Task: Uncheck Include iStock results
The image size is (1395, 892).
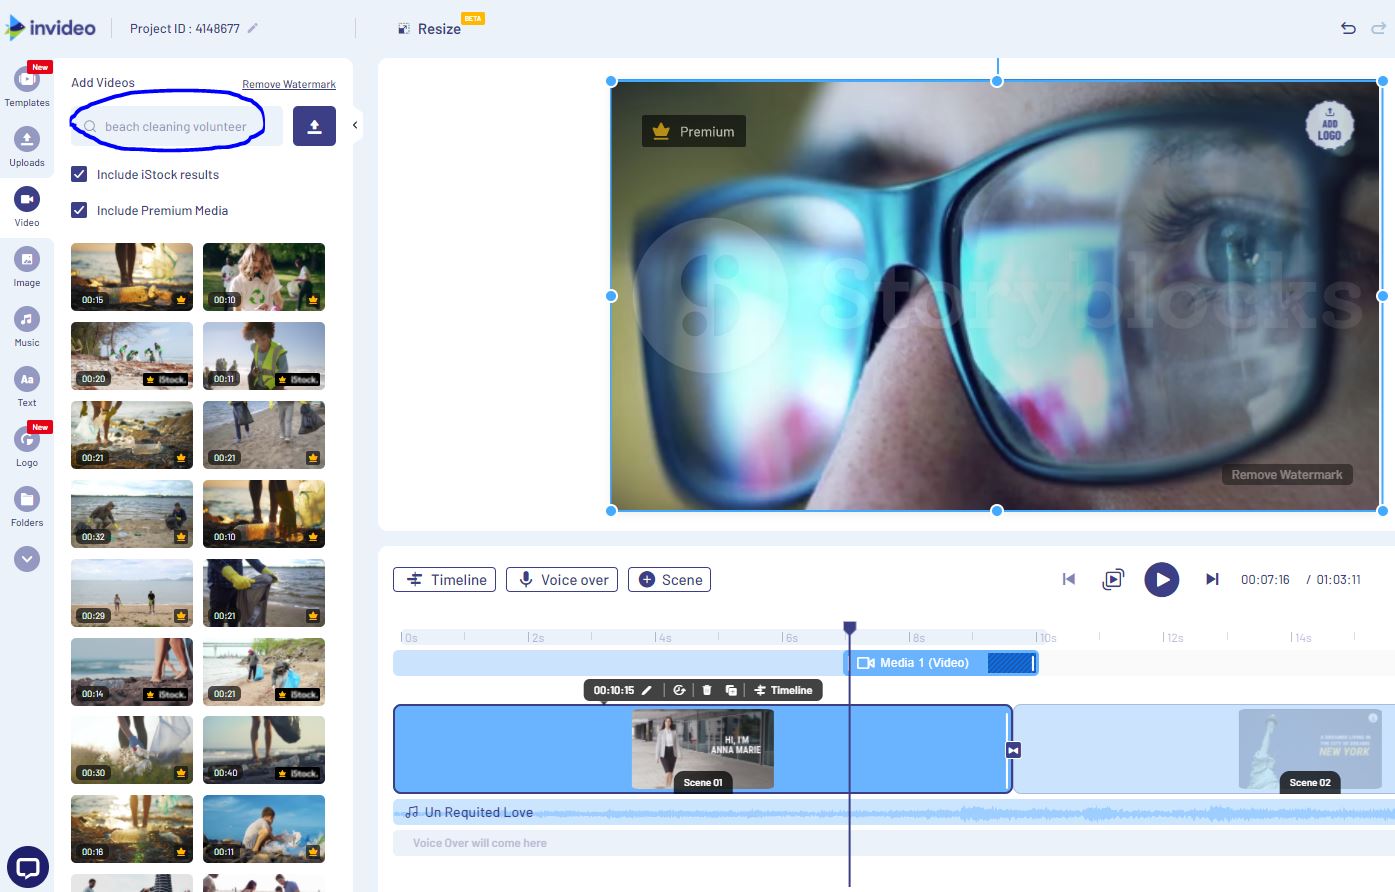Action: point(79,174)
